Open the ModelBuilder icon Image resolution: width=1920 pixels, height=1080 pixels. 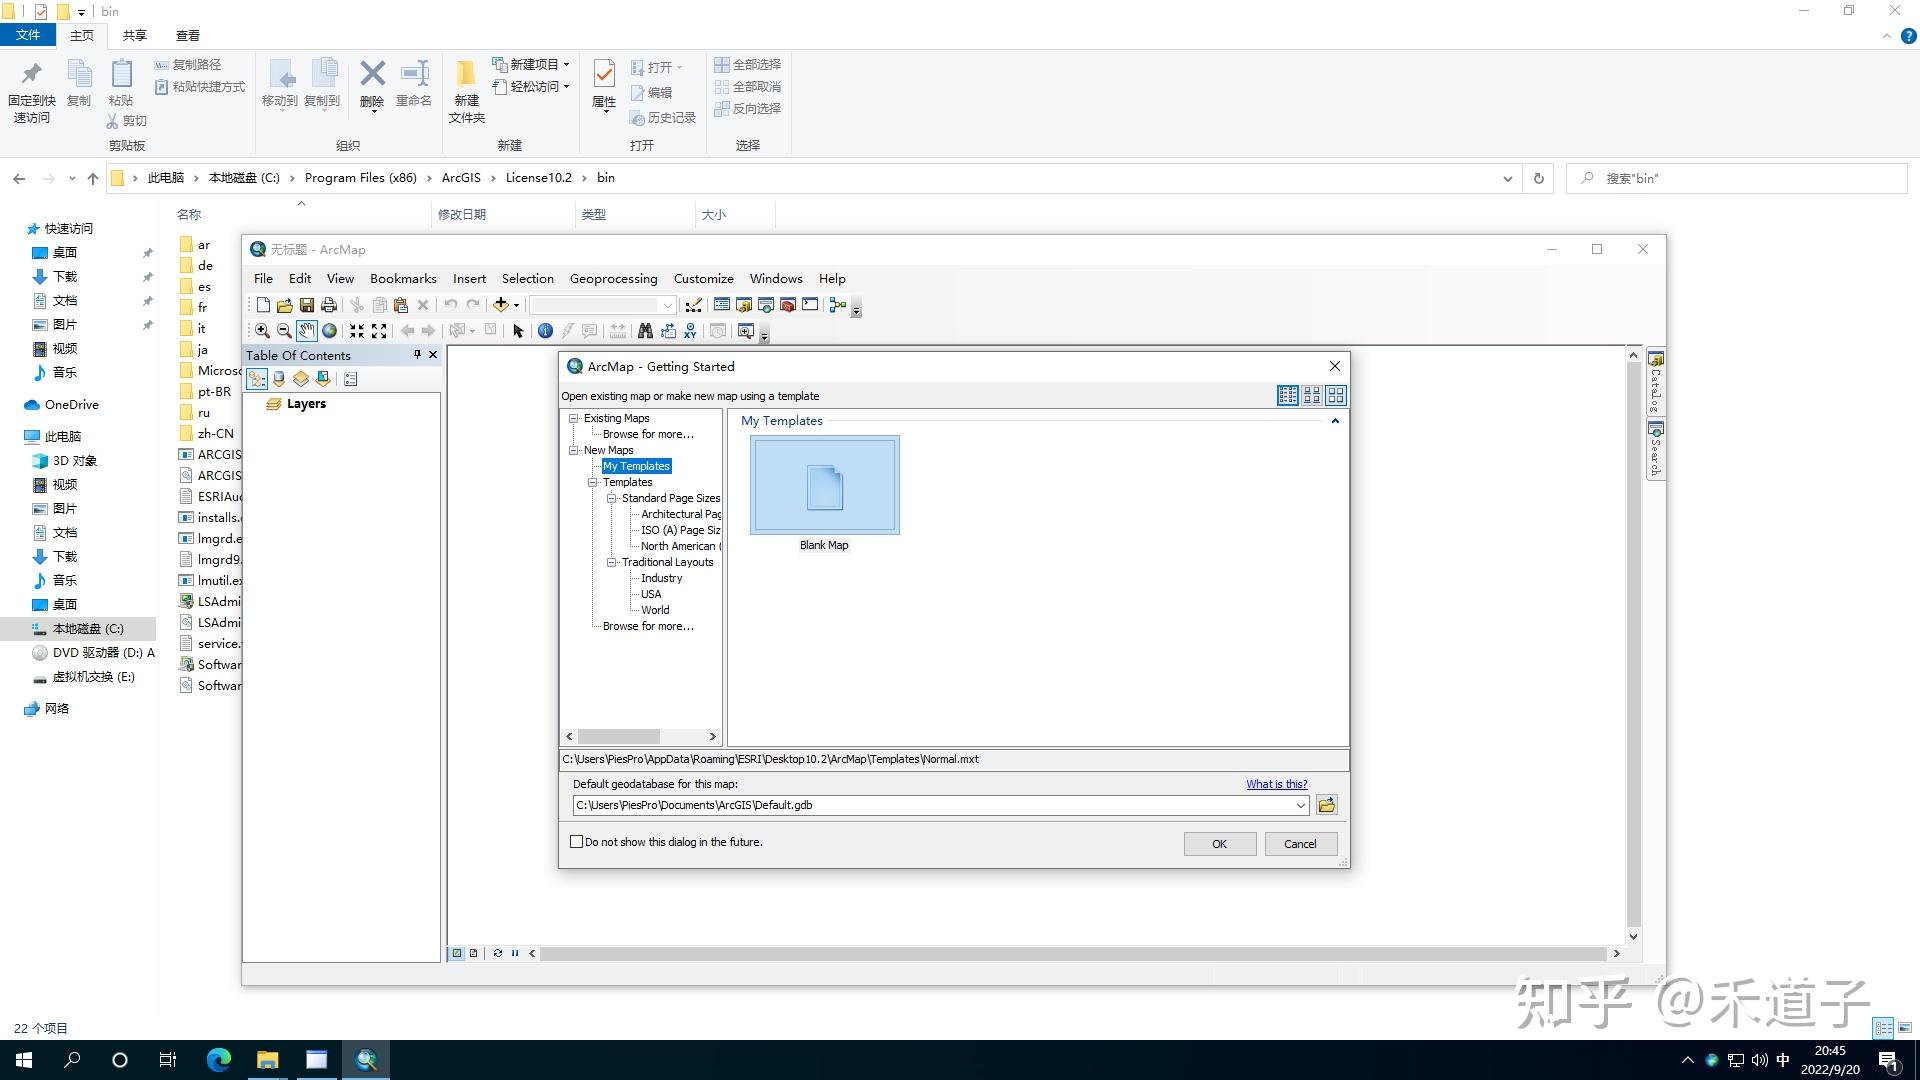click(x=838, y=305)
